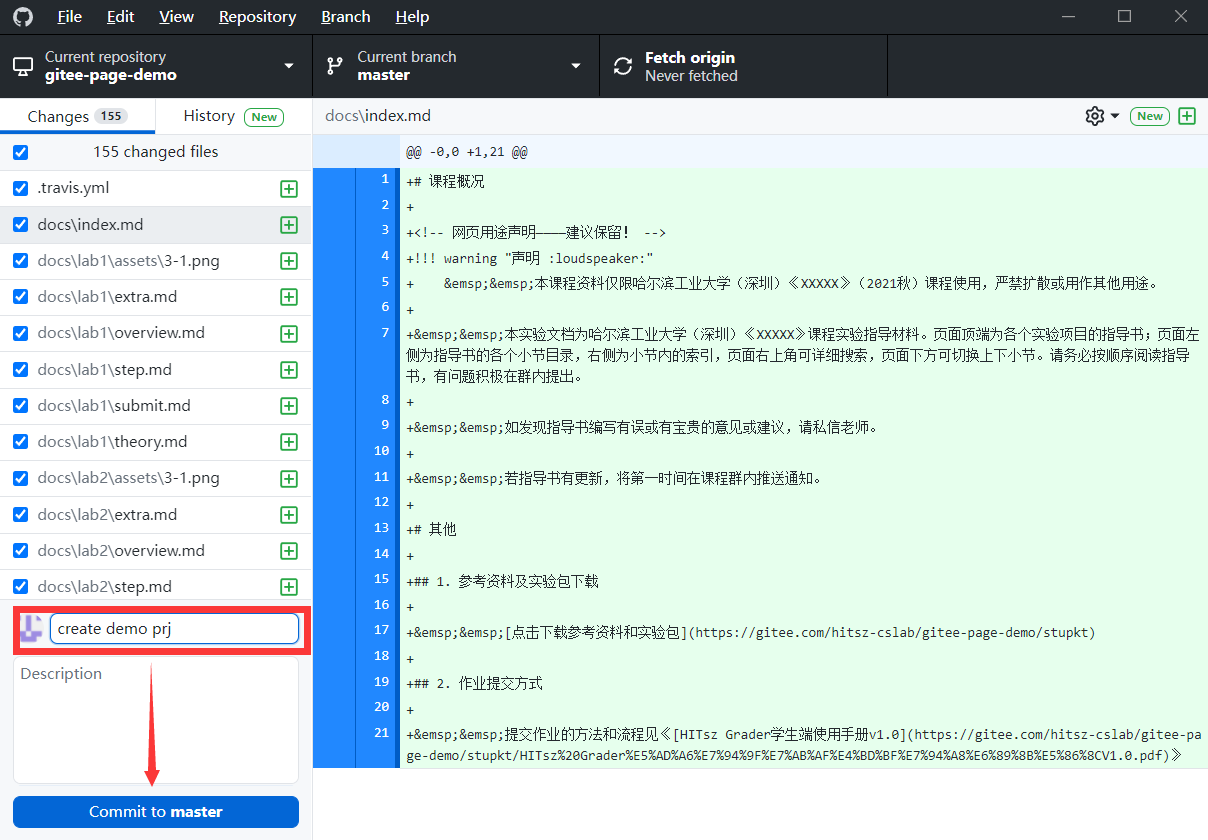The height and width of the screenshot is (840, 1208).
Task: Select docs\lab2\overview.md in file list
Action: 156,551
